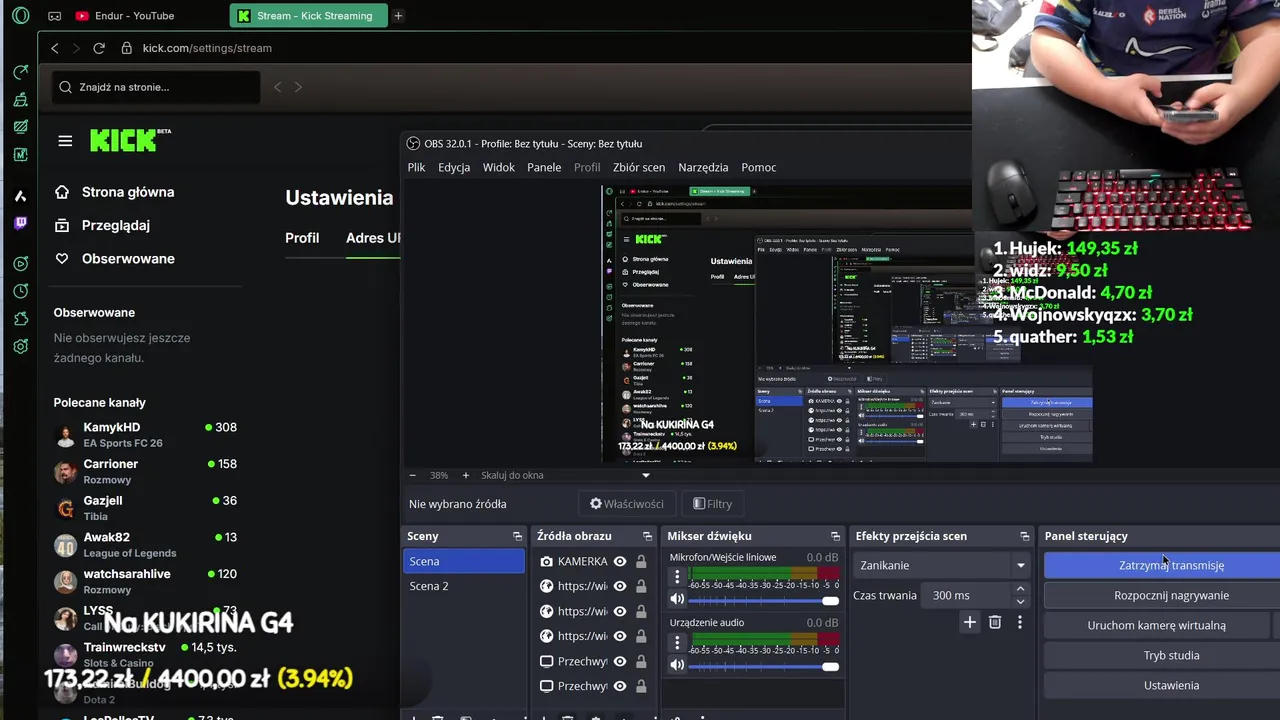Toggle visibility of KAMERKA source

pyautogui.click(x=620, y=562)
